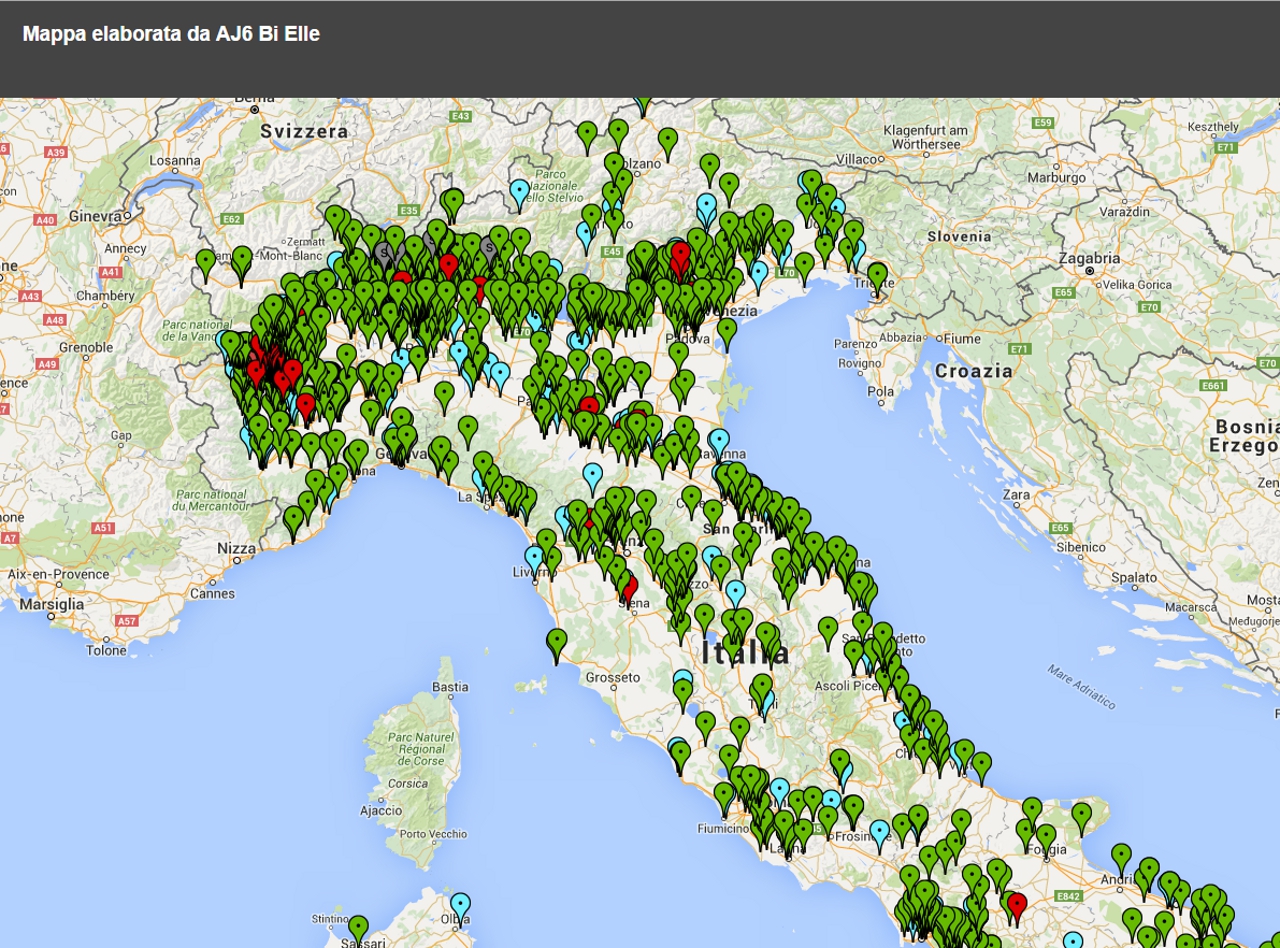
Task: Click the 'Svizzera' country label
Action: coord(304,131)
